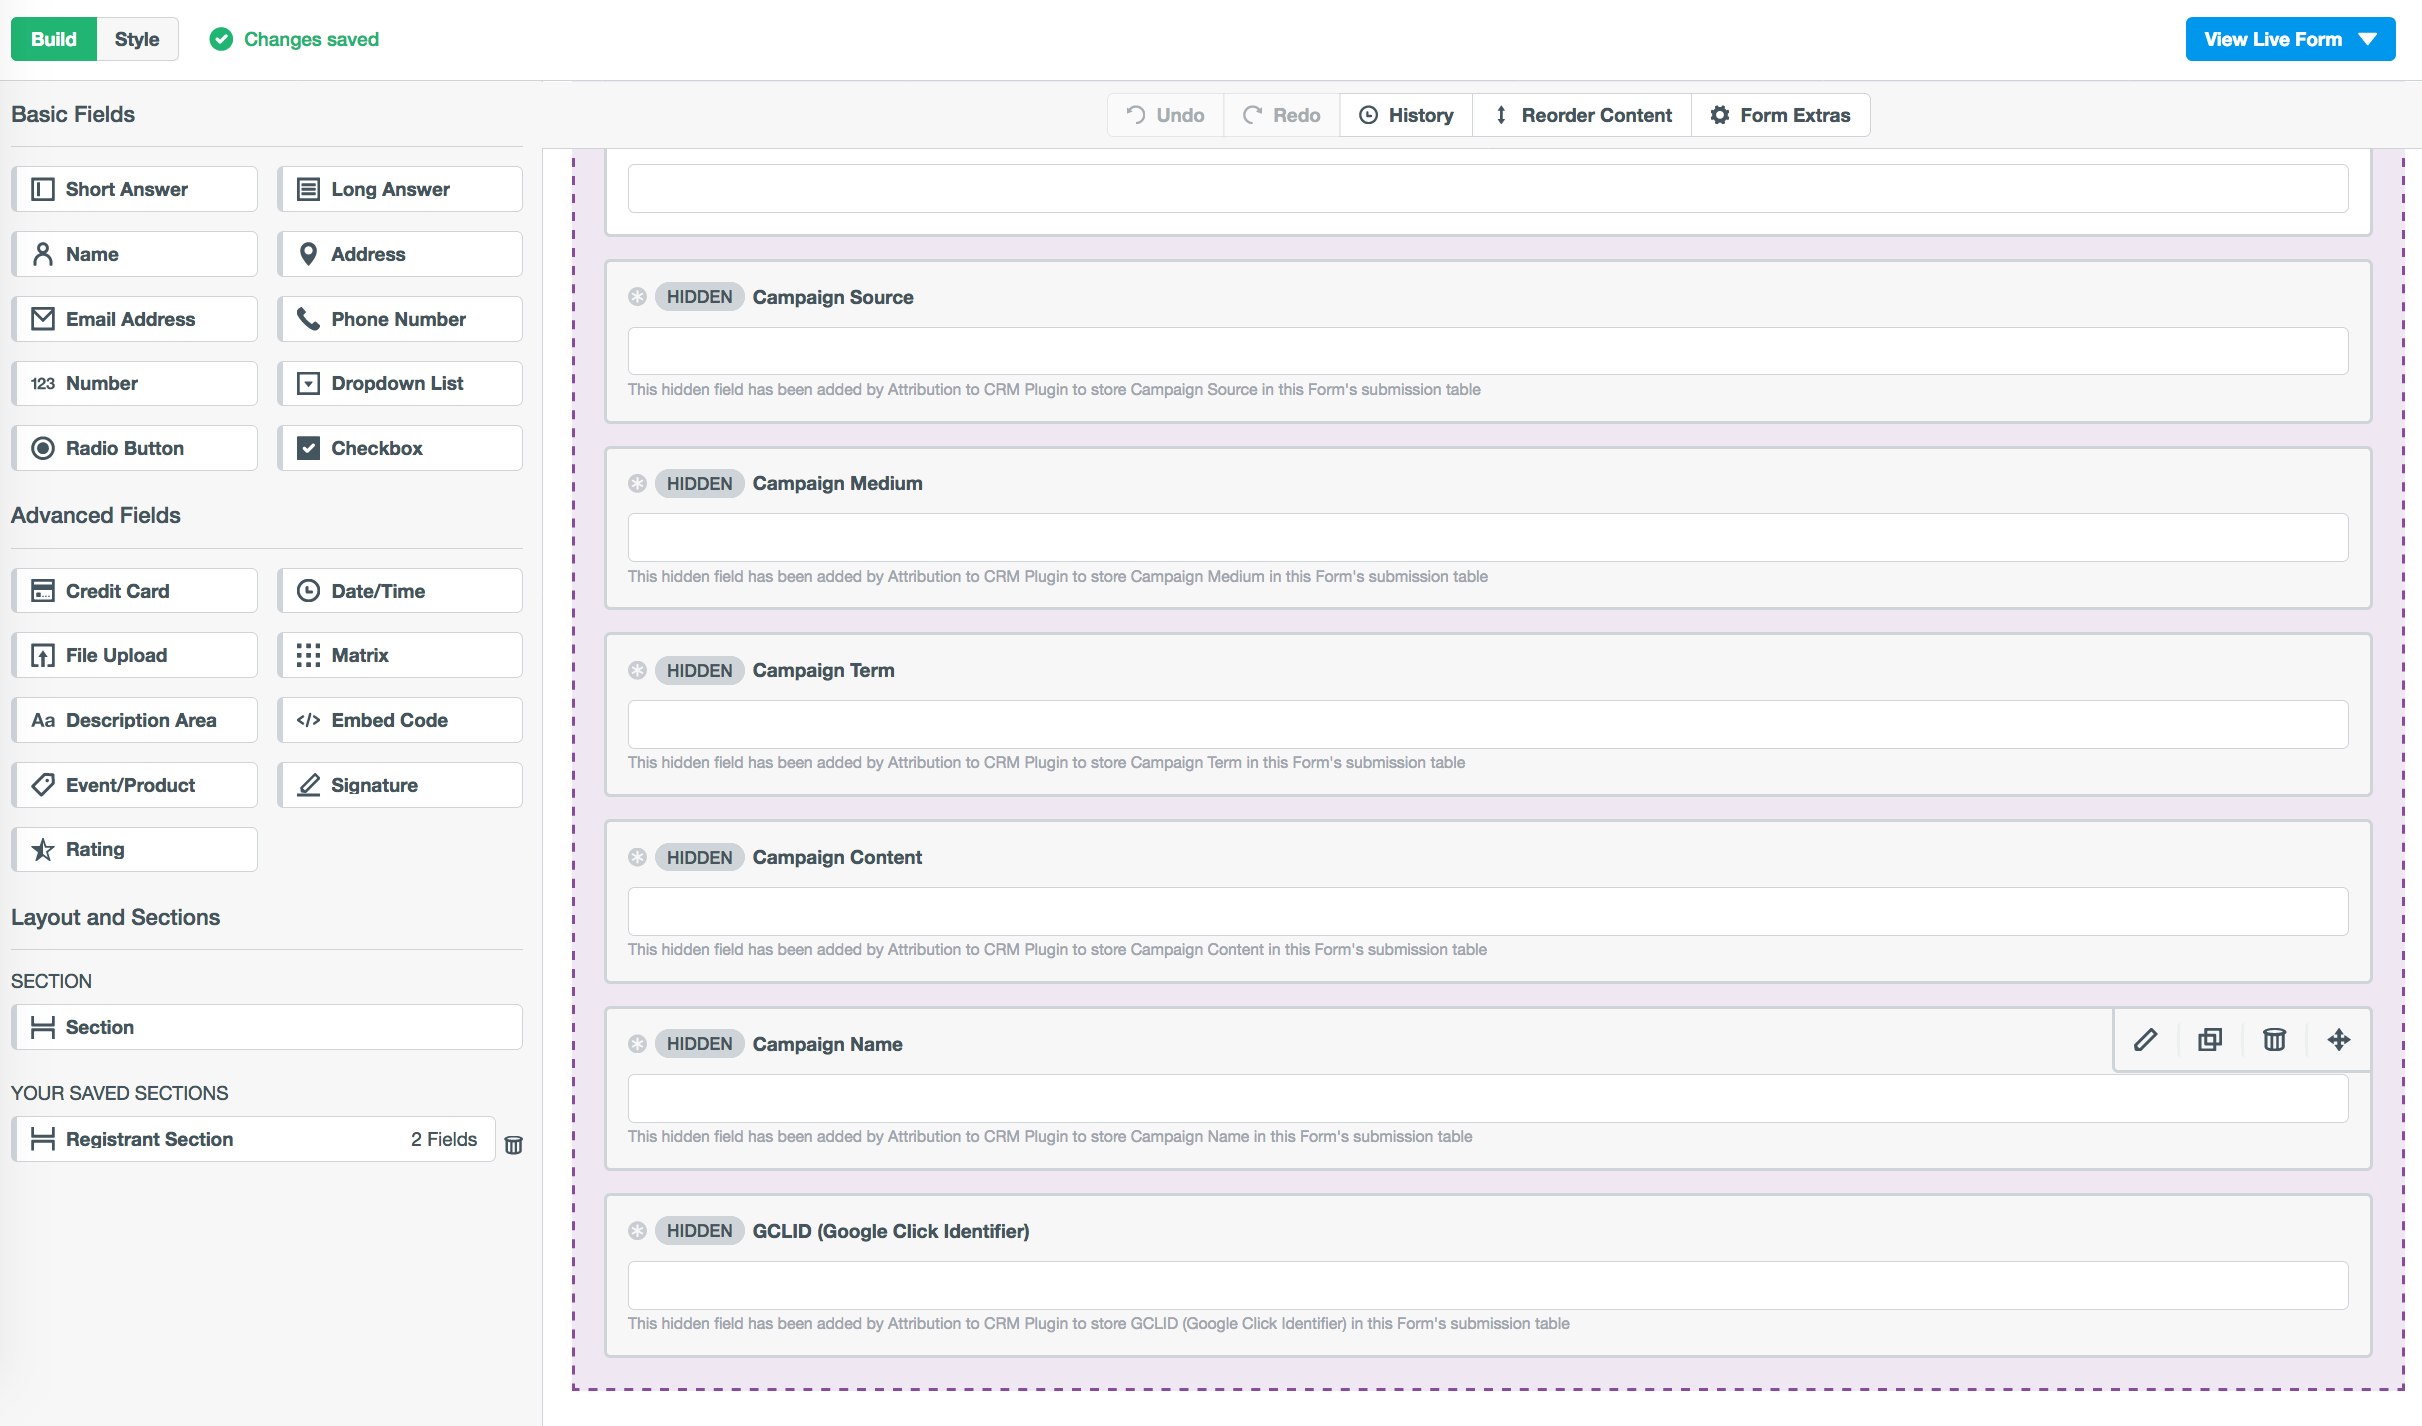The image size is (2422, 1426).
Task: Grab the move handle on Campaign Name field
Action: click(2339, 1040)
